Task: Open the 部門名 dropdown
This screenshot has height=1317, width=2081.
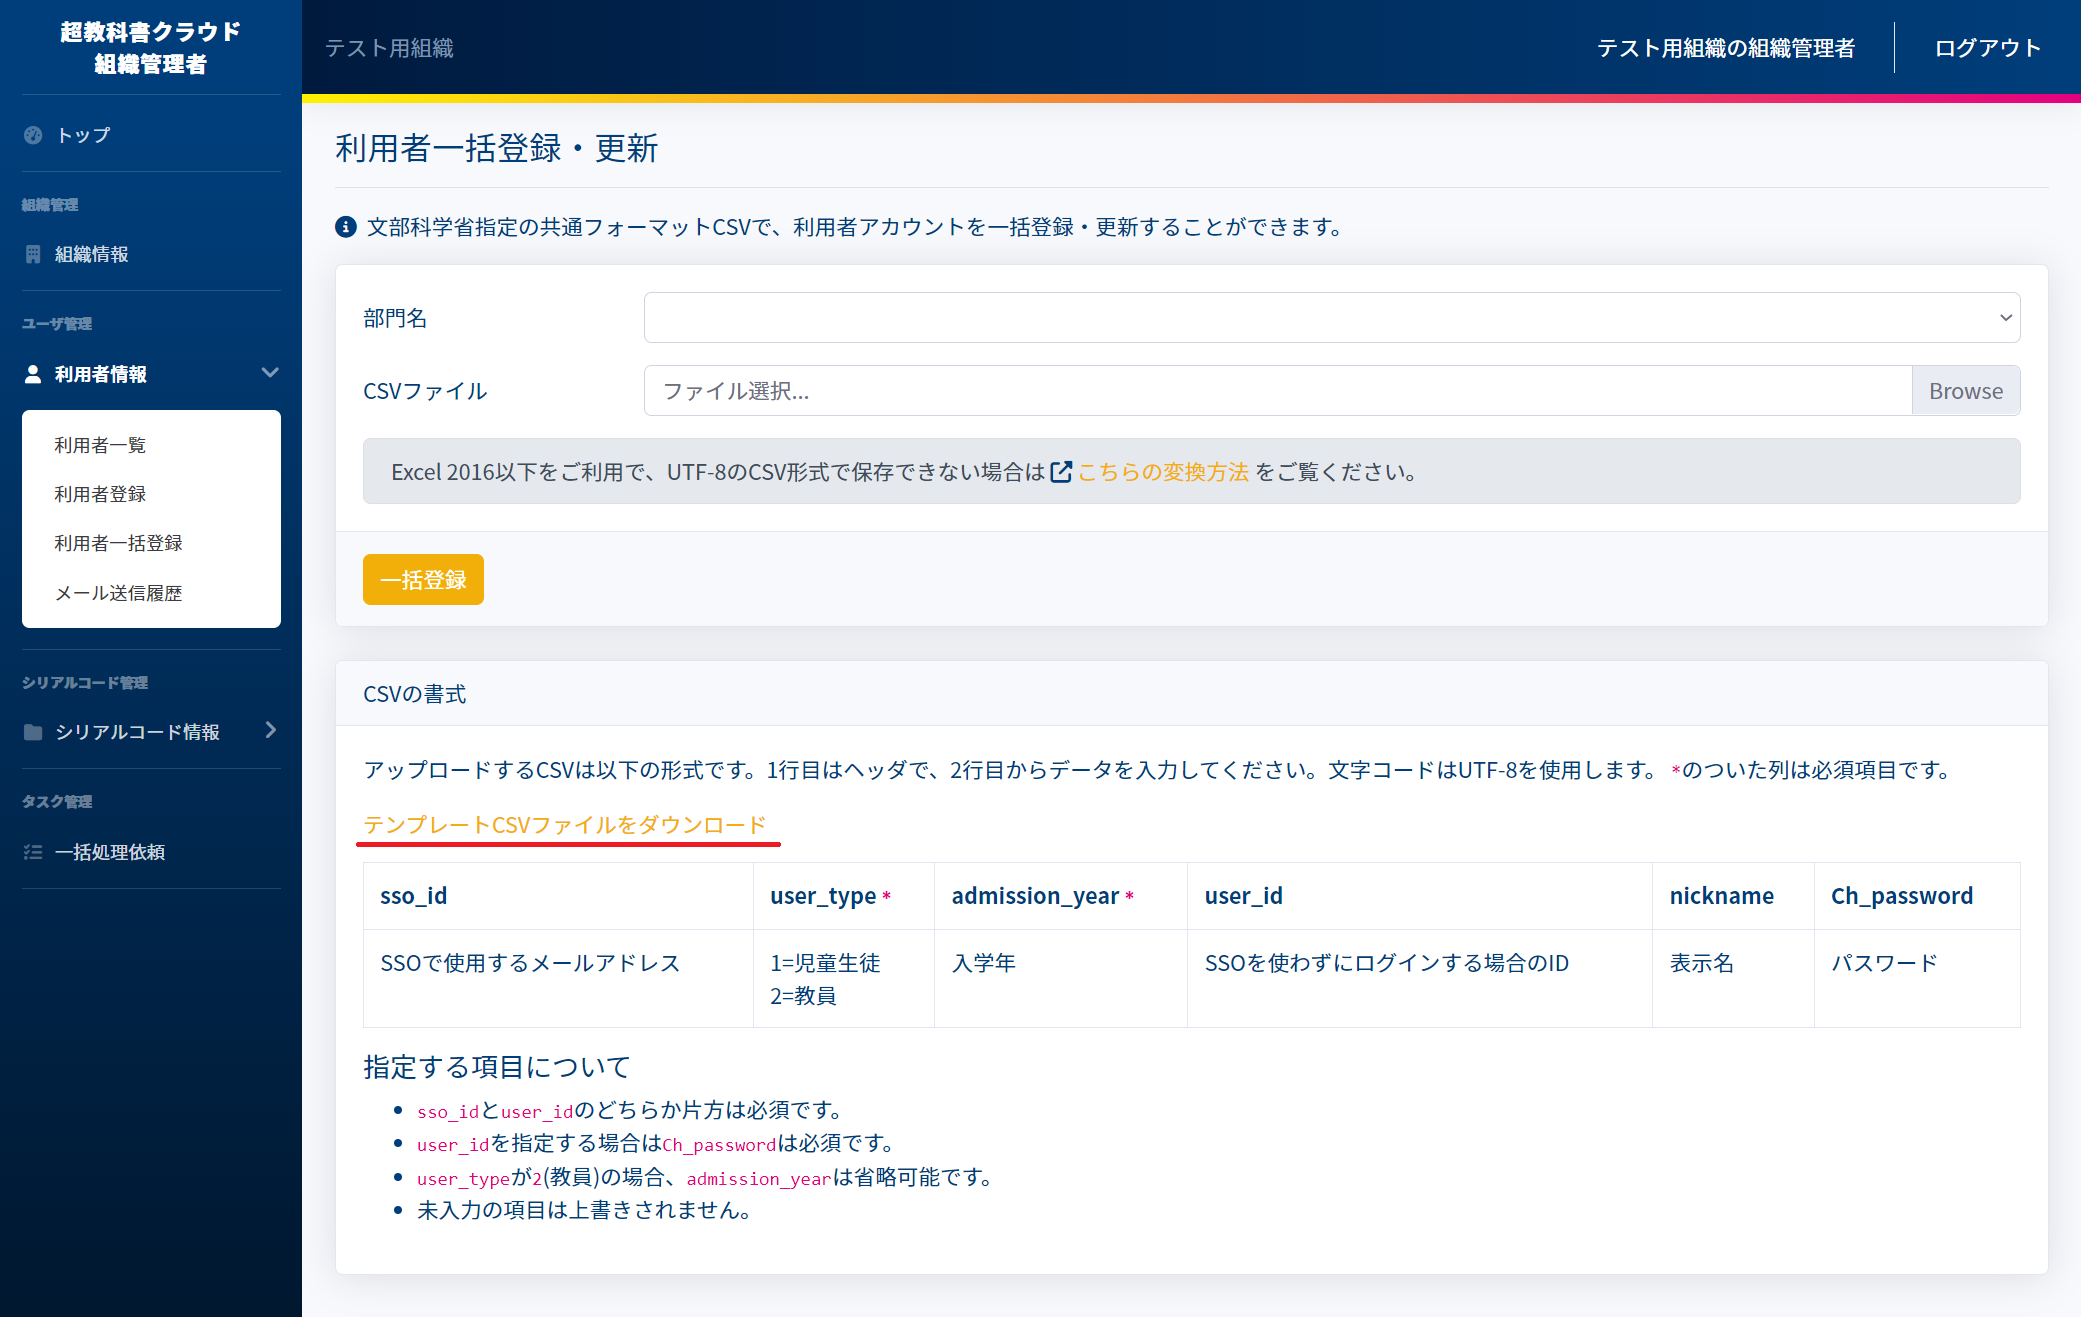Action: 1332,318
